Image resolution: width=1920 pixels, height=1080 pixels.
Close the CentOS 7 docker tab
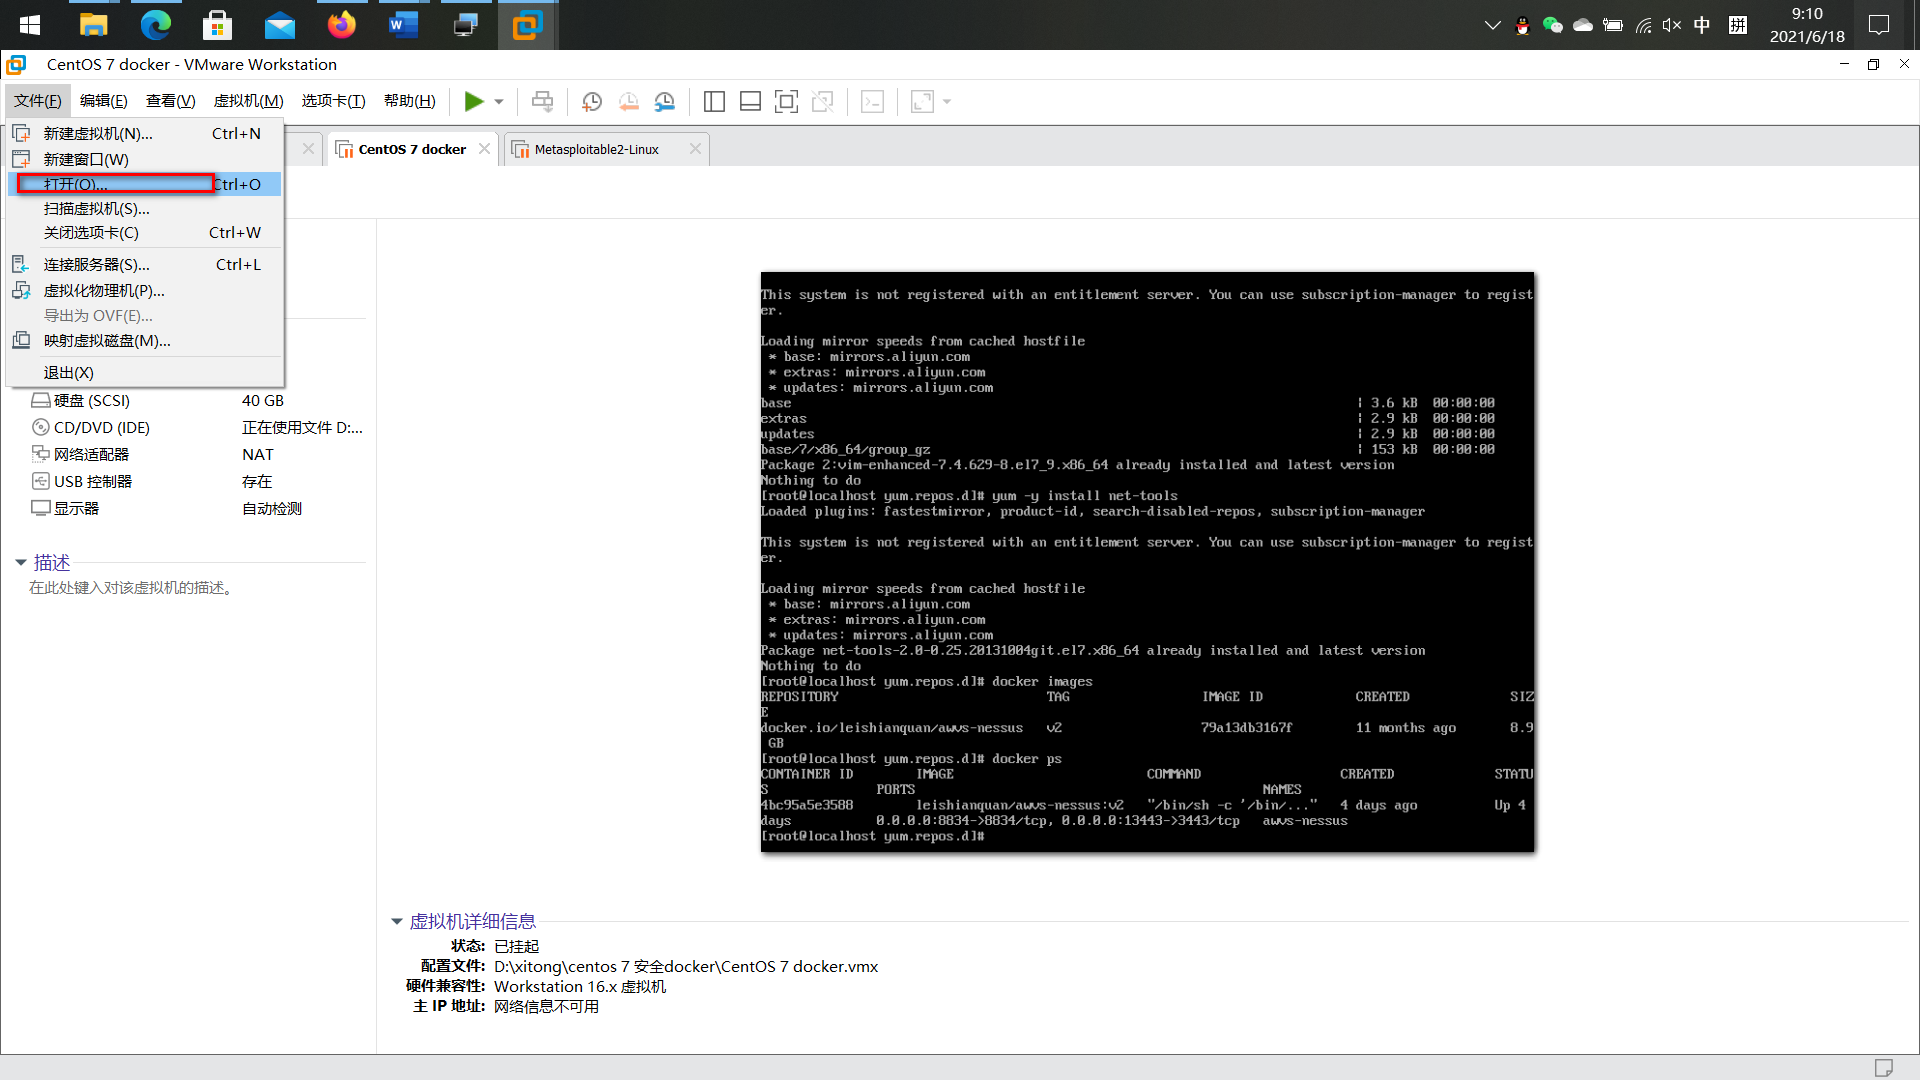[x=484, y=149]
